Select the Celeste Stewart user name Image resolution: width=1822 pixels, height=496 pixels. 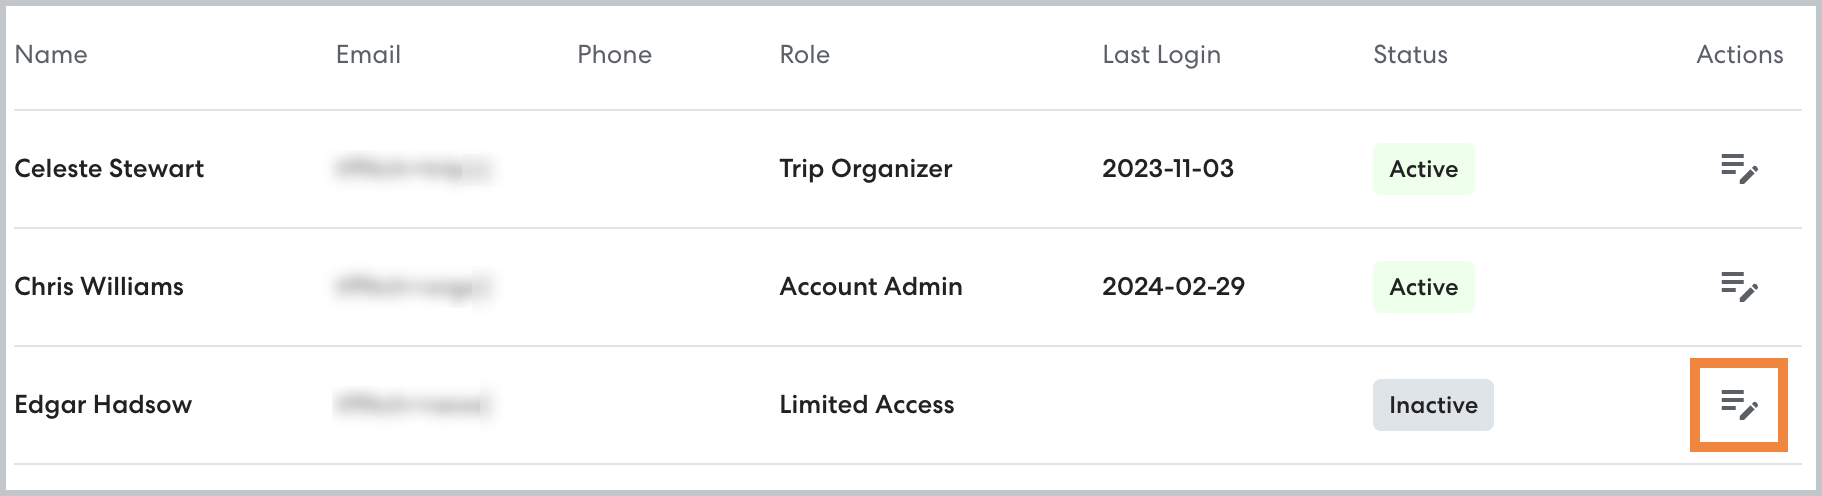tap(109, 169)
